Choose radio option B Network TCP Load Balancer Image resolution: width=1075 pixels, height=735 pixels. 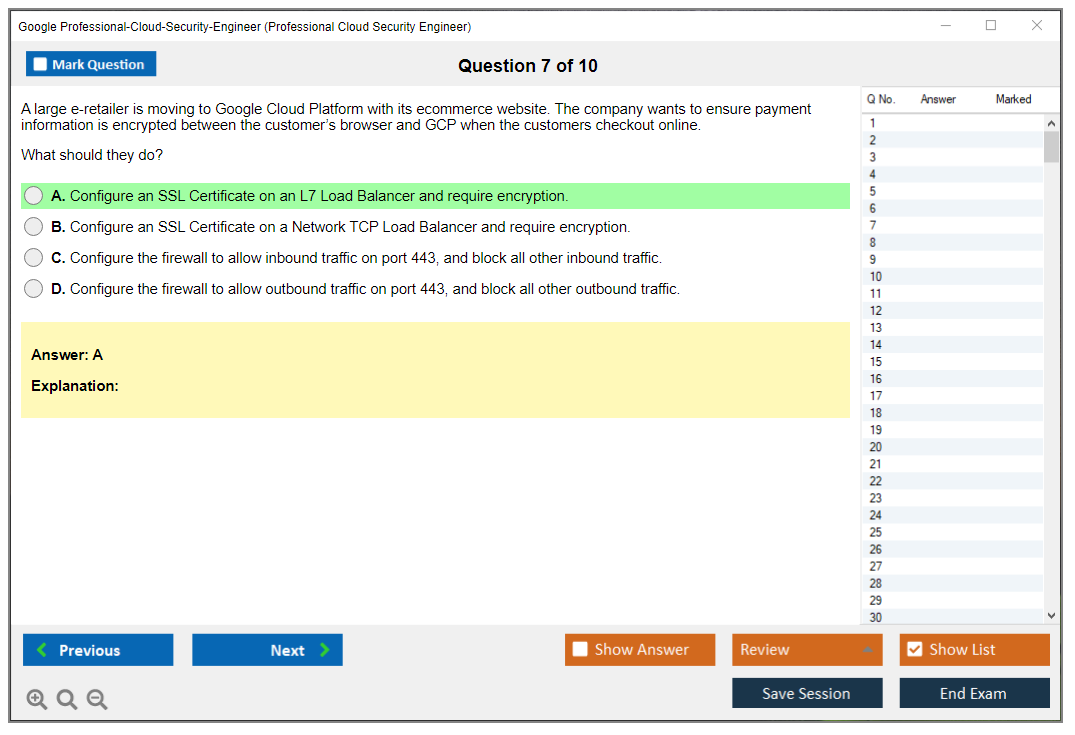tap(34, 227)
